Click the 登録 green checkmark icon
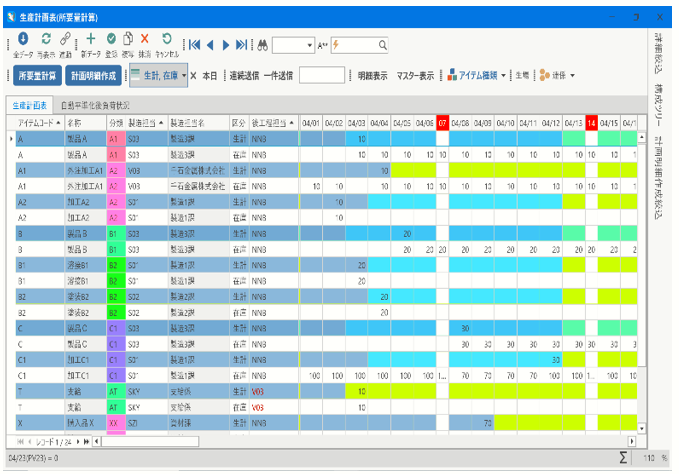This screenshot has height=474, width=679. point(111,39)
